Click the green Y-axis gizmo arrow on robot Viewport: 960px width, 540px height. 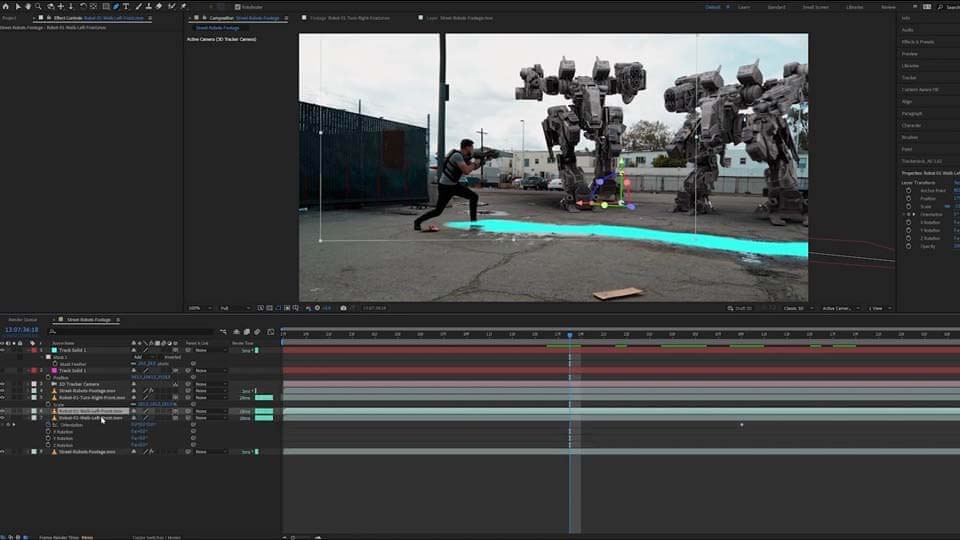coord(621,164)
